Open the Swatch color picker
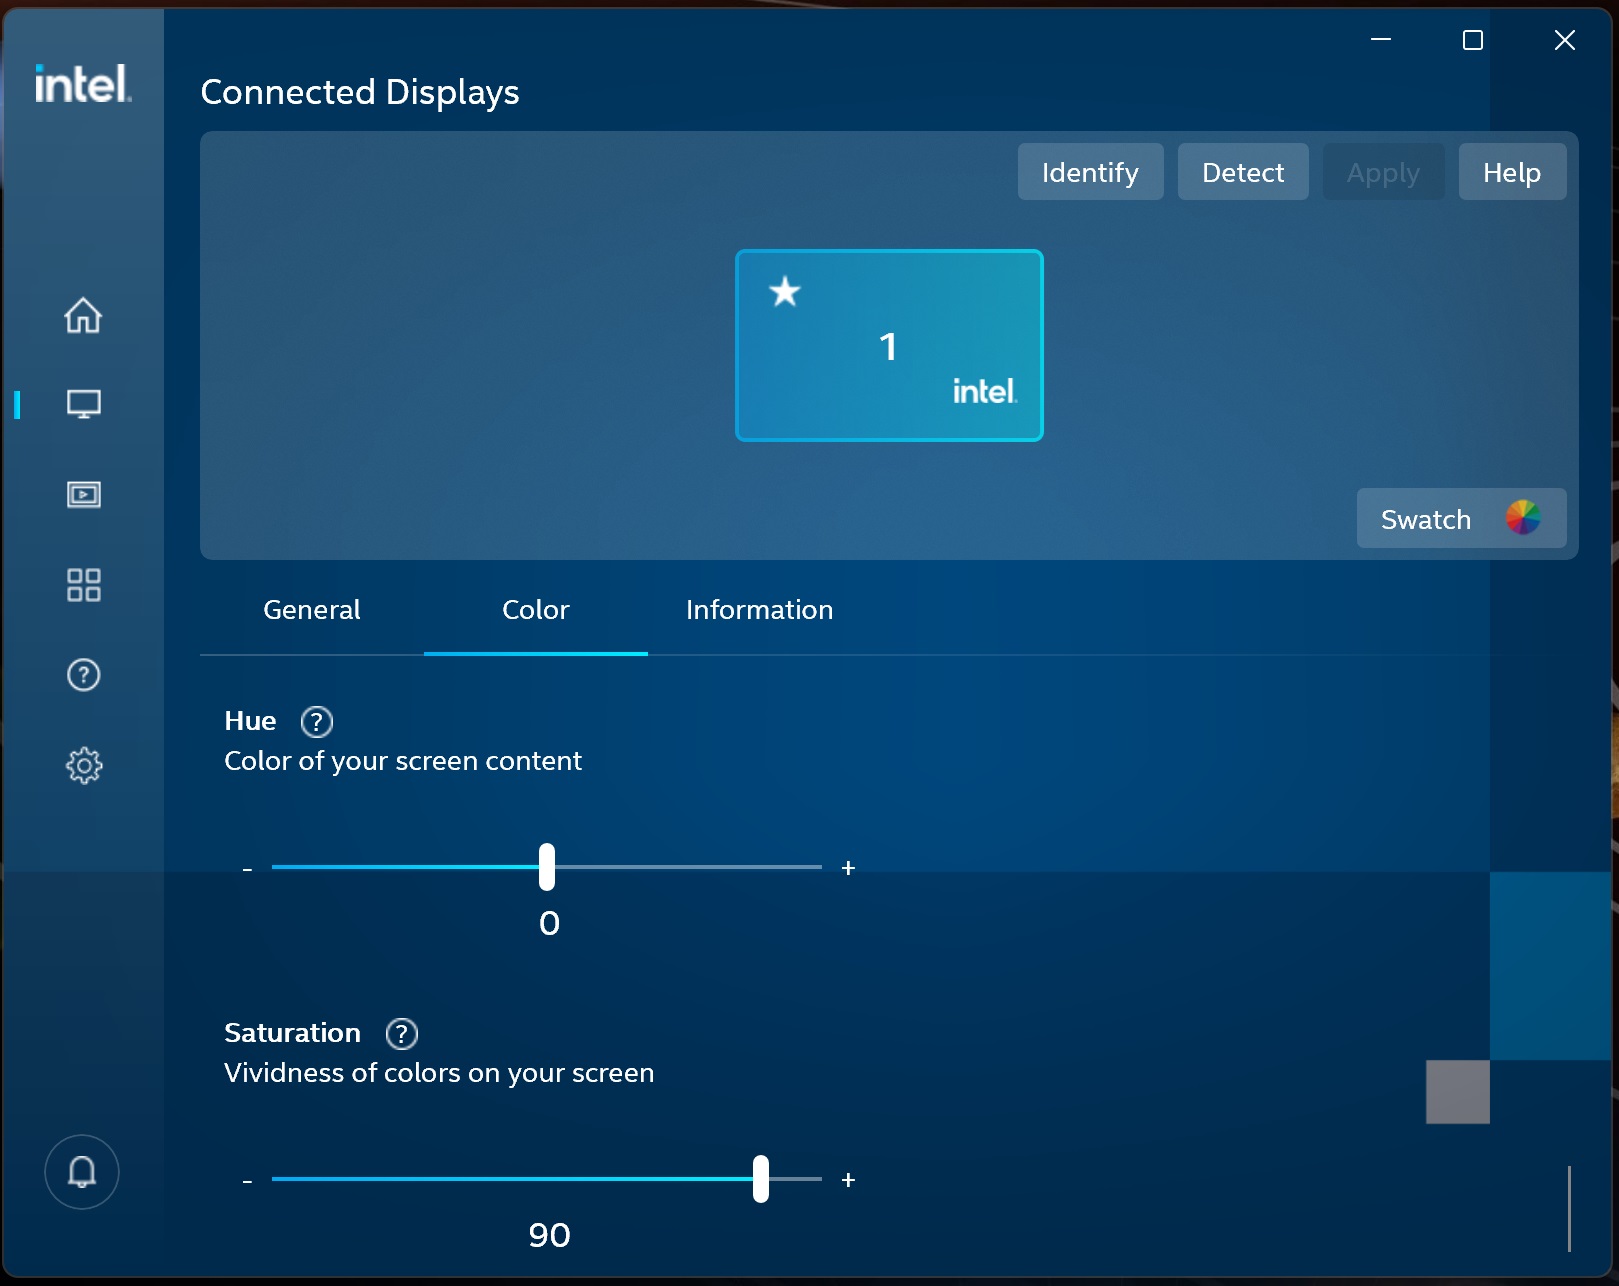1619x1286 pixels. (x=1460, y=518)
